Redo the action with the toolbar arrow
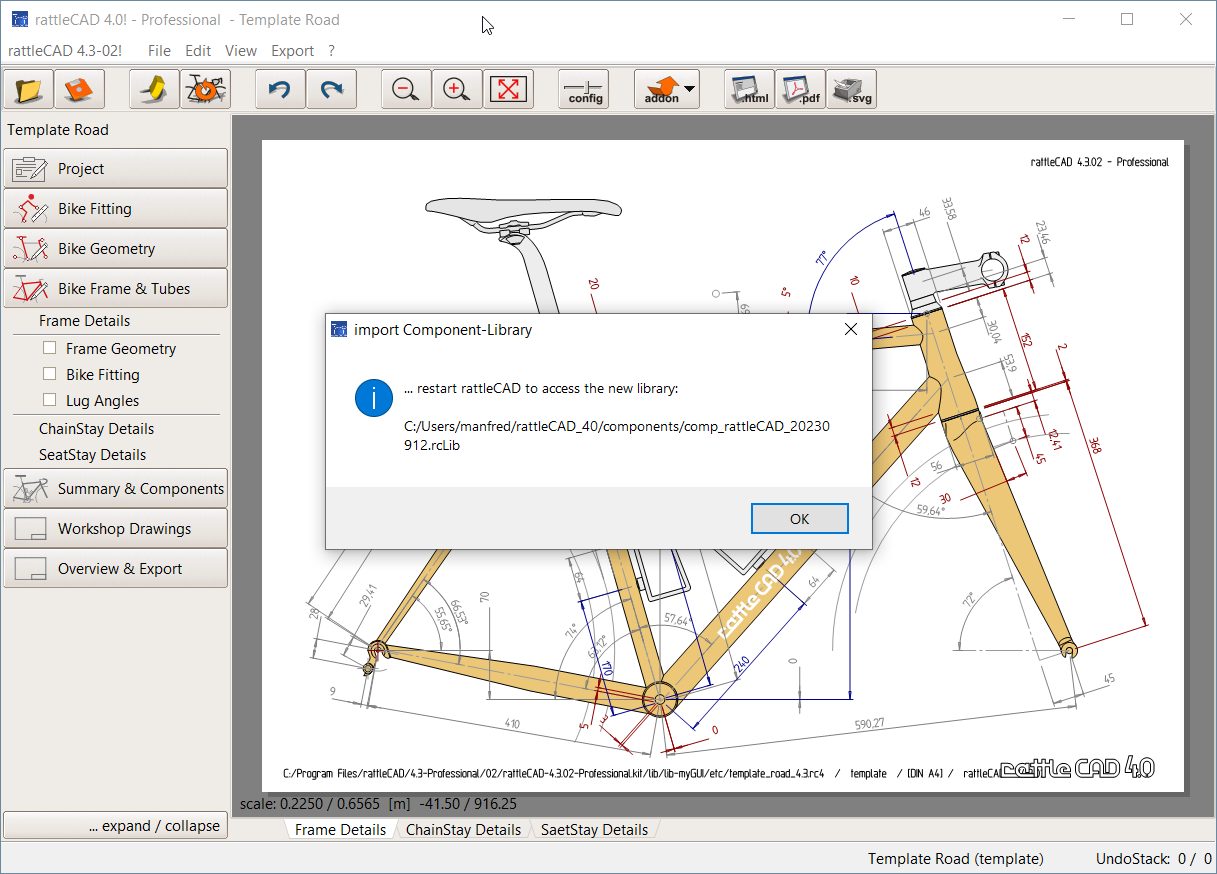This screenshot has height=874, width=1217. click(331, 89)
